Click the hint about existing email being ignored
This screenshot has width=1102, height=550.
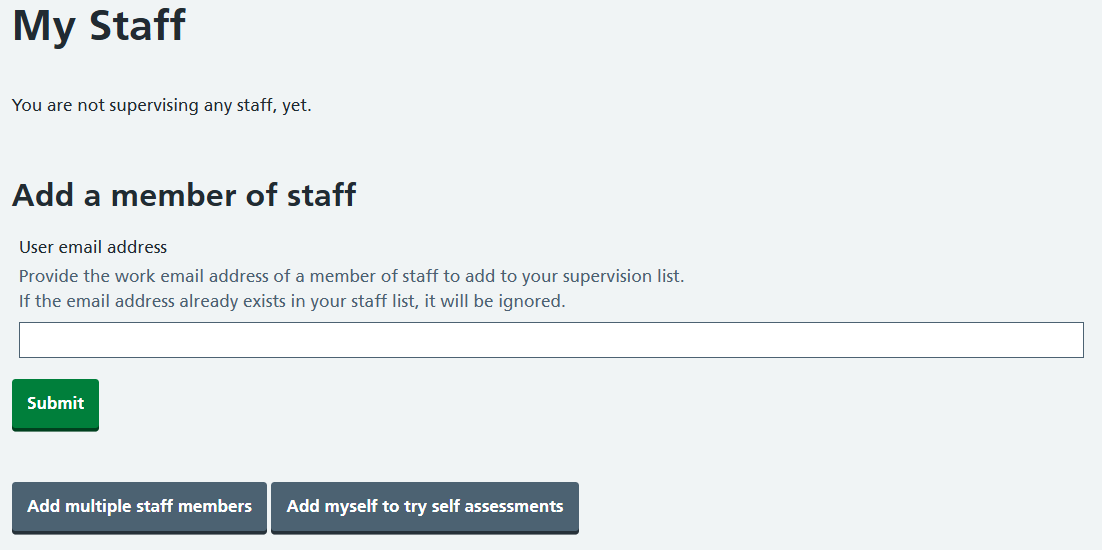[292, 301]
